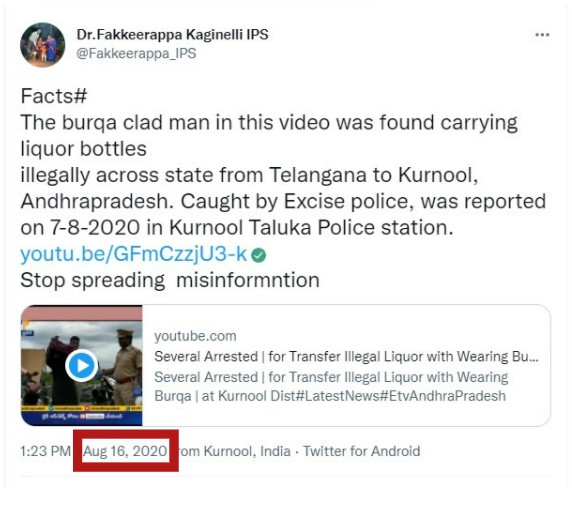Click the youtube.com domain in card
The image size is (572, 523).
click(x=195, y=336)
